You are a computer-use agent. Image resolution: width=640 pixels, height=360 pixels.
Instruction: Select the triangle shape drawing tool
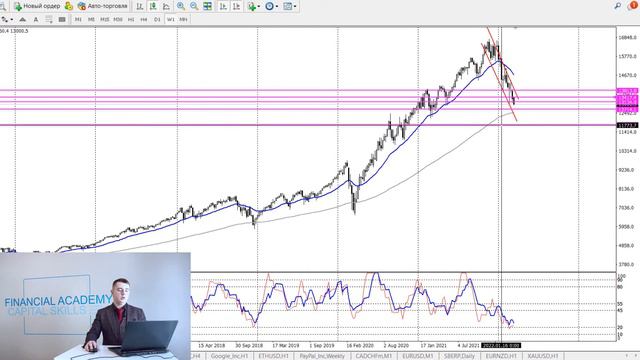pos(22,19)
